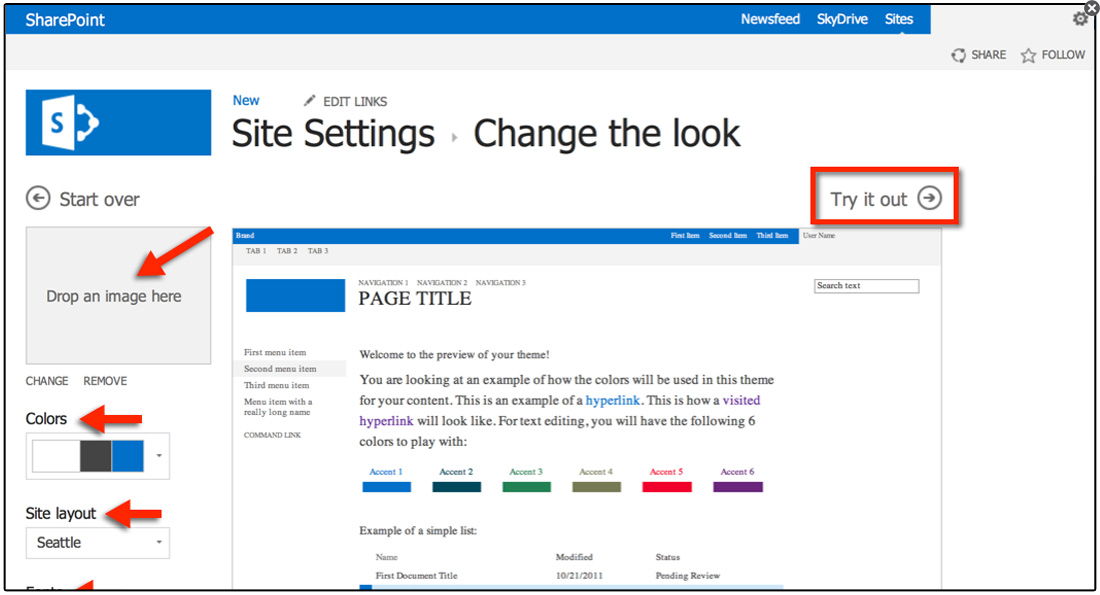This screenshot has width=1100, height=595.
Task: Click the Accent 5 color bar
Action: click(x=666, y=487)
